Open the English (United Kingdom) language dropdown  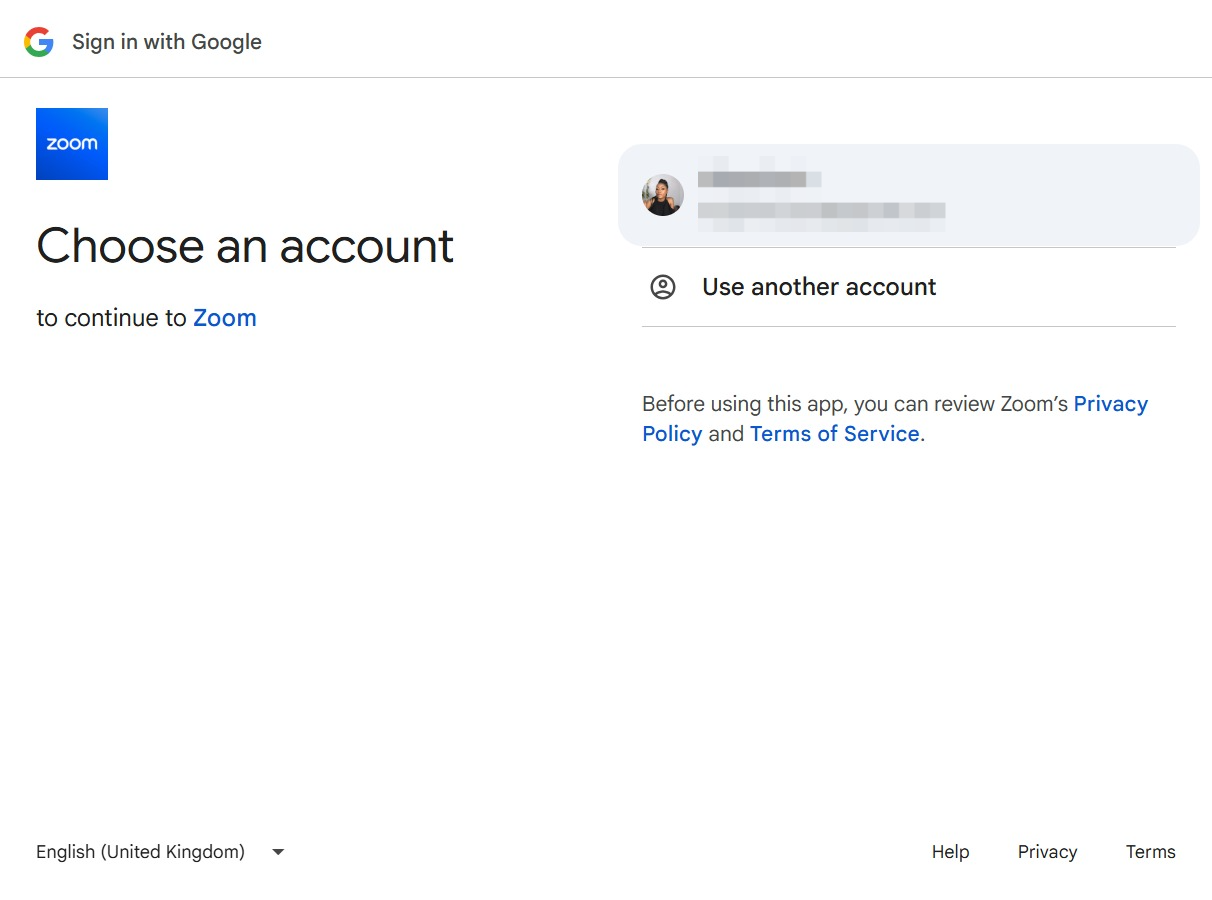[x=161, y=852]
